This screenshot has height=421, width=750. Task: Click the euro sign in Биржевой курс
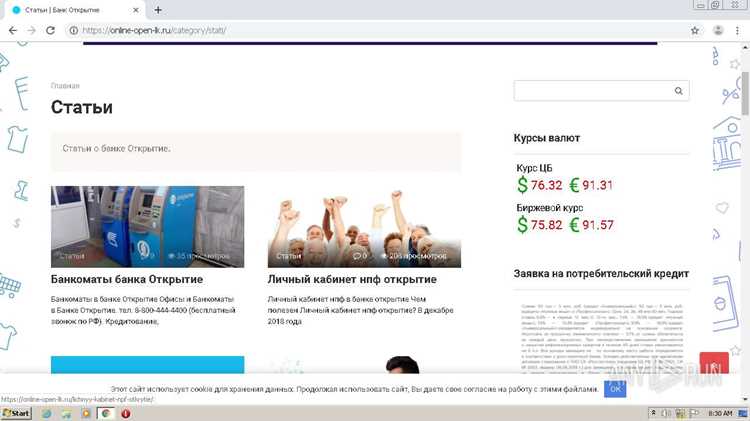click(x=574, y=224)
